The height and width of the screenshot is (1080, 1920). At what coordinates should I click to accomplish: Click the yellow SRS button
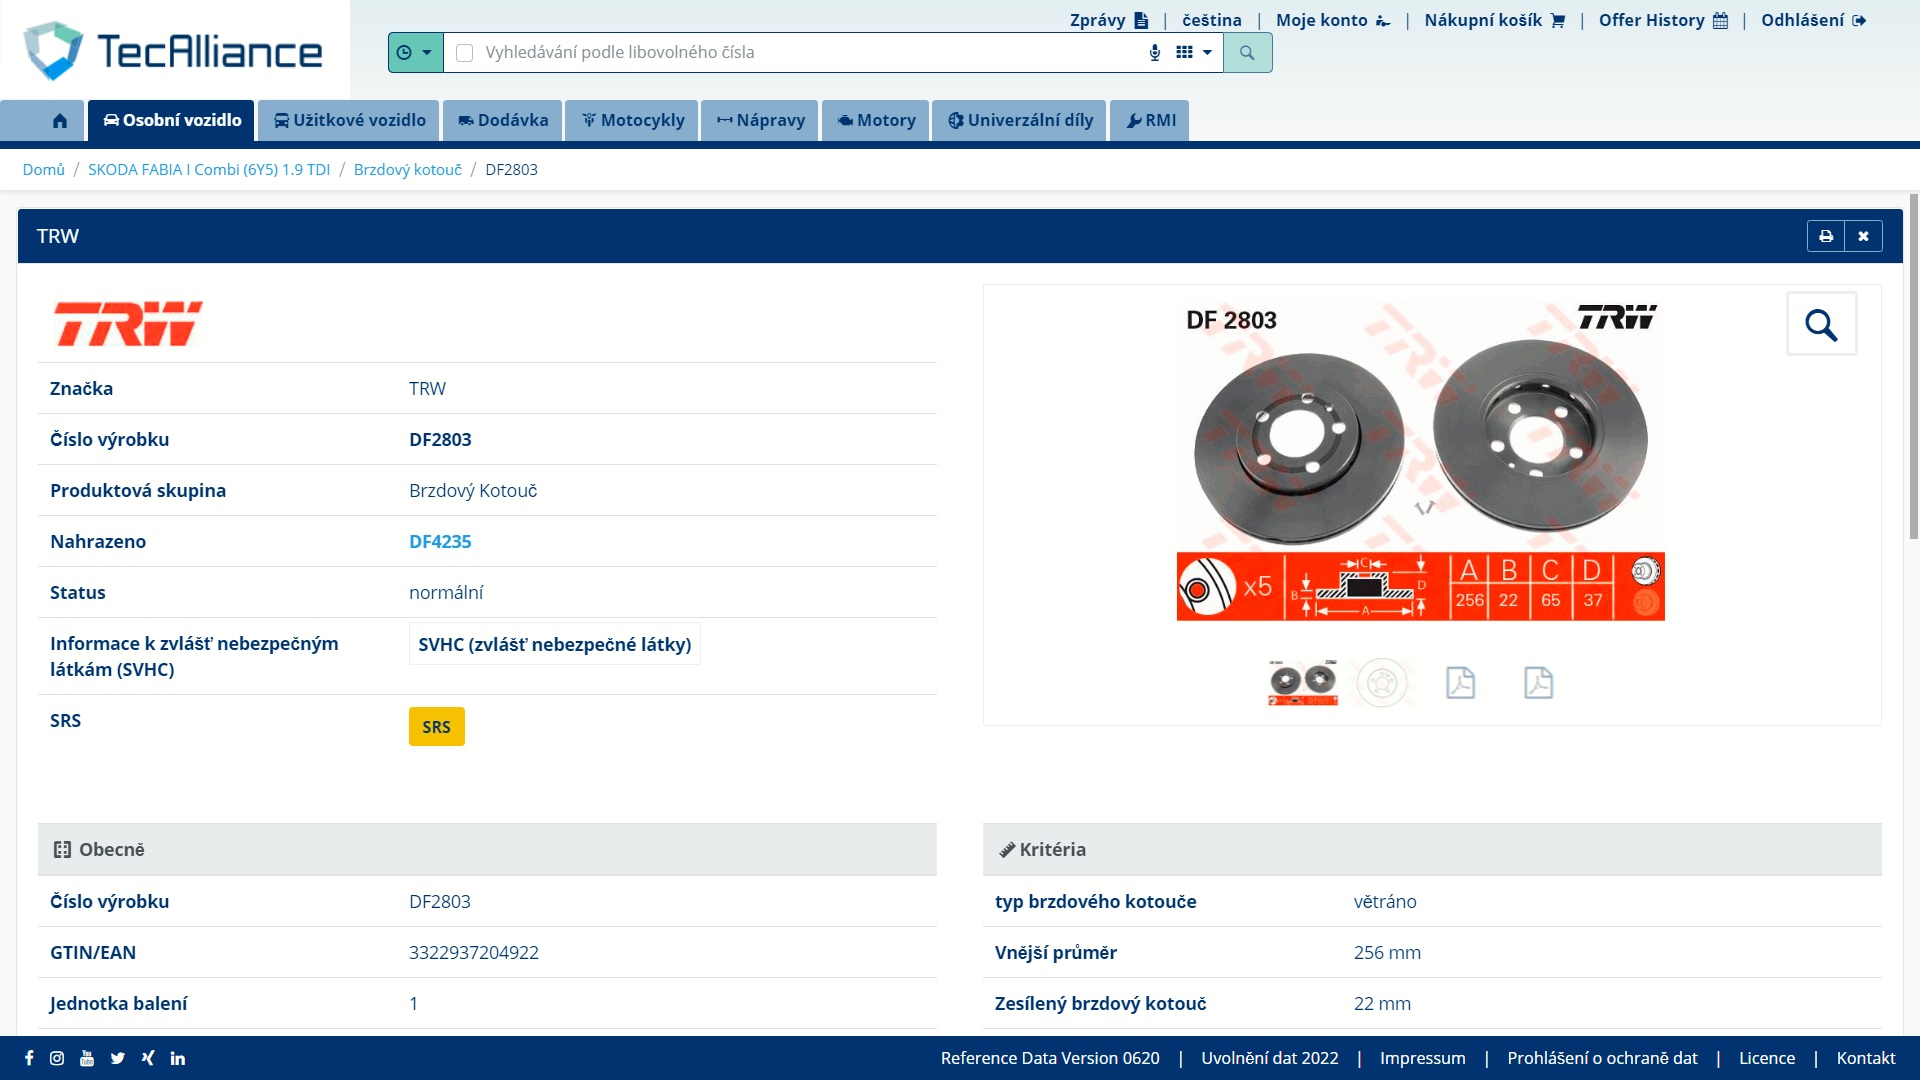436,727
